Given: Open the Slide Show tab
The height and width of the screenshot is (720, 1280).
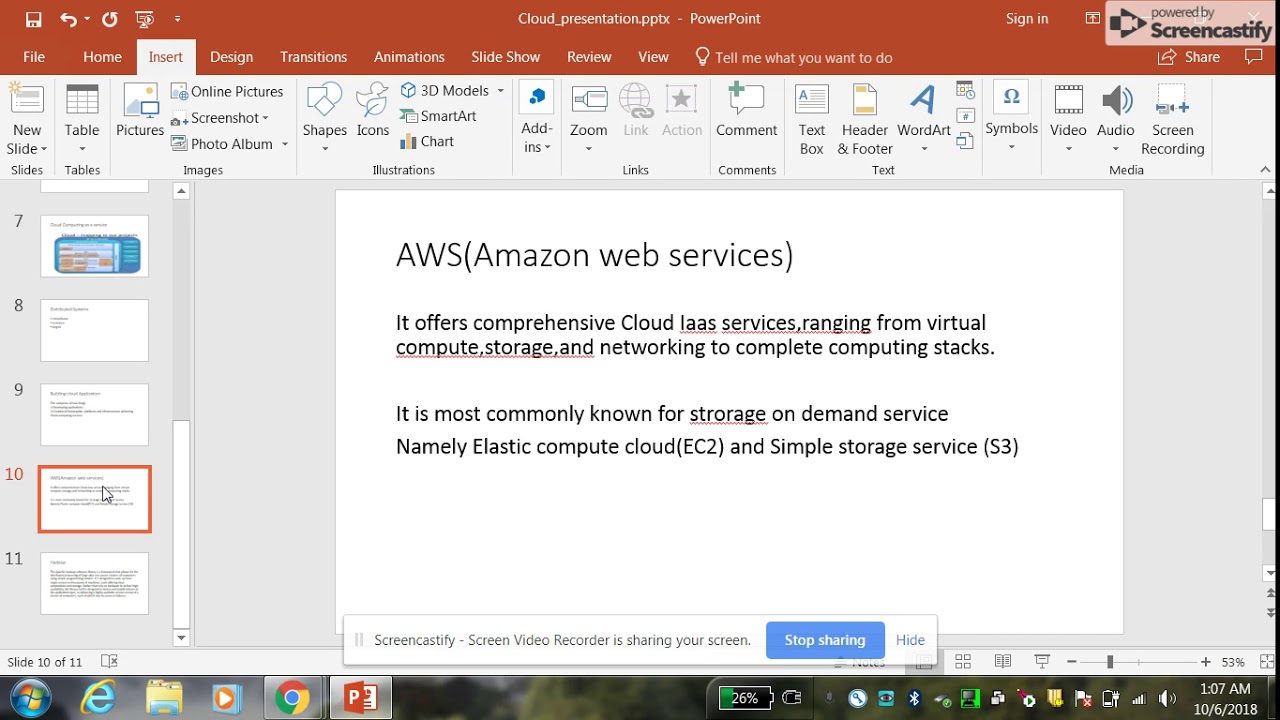Looking at the screenshot, I should [505, 57].
